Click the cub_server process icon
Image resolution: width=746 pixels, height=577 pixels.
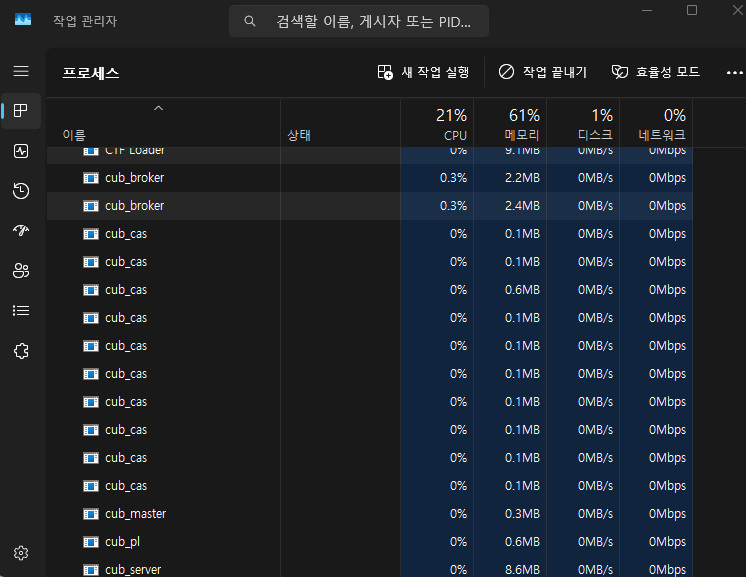click(x=91, y=570)
